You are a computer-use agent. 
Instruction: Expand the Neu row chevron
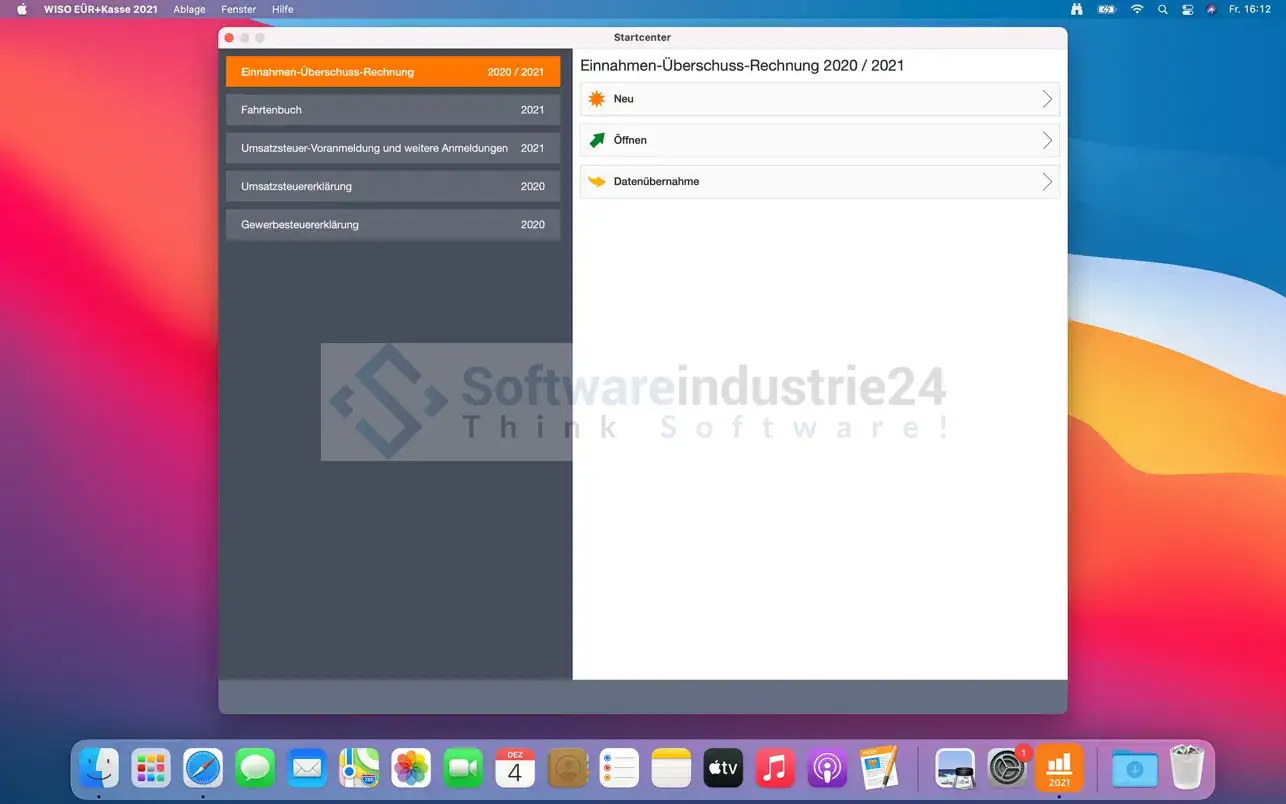coord(1047,99)
